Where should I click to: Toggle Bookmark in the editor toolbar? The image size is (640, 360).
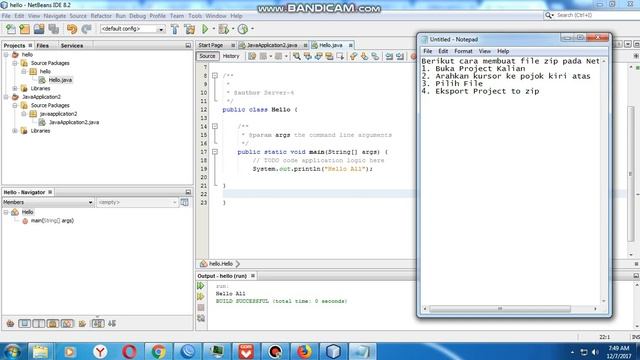[x=375, y=56]
